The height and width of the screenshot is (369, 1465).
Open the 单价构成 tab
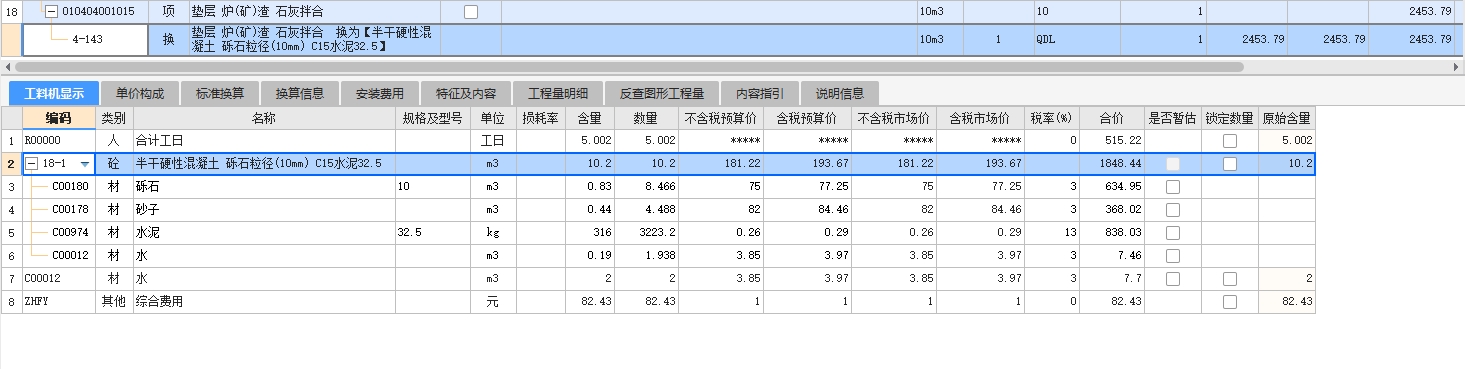pyautogui.click(x=140, y=94)
